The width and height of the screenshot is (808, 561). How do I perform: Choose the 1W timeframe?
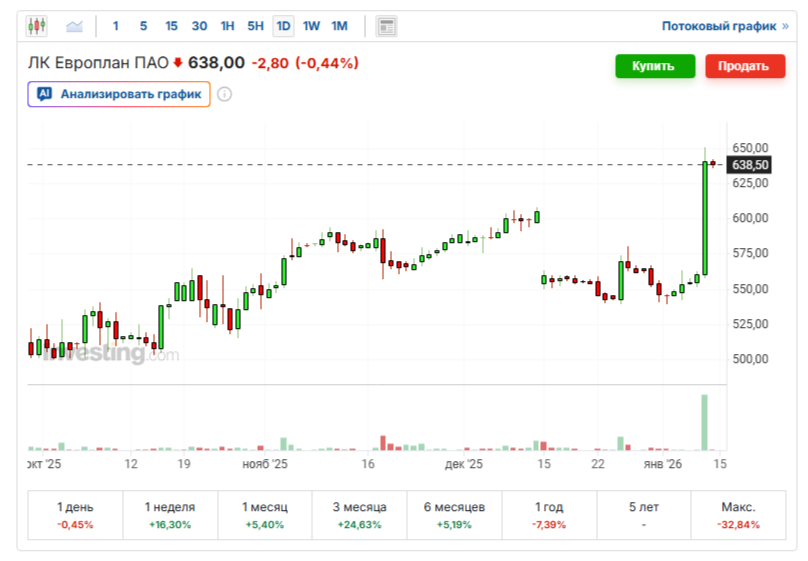(311, 26)
